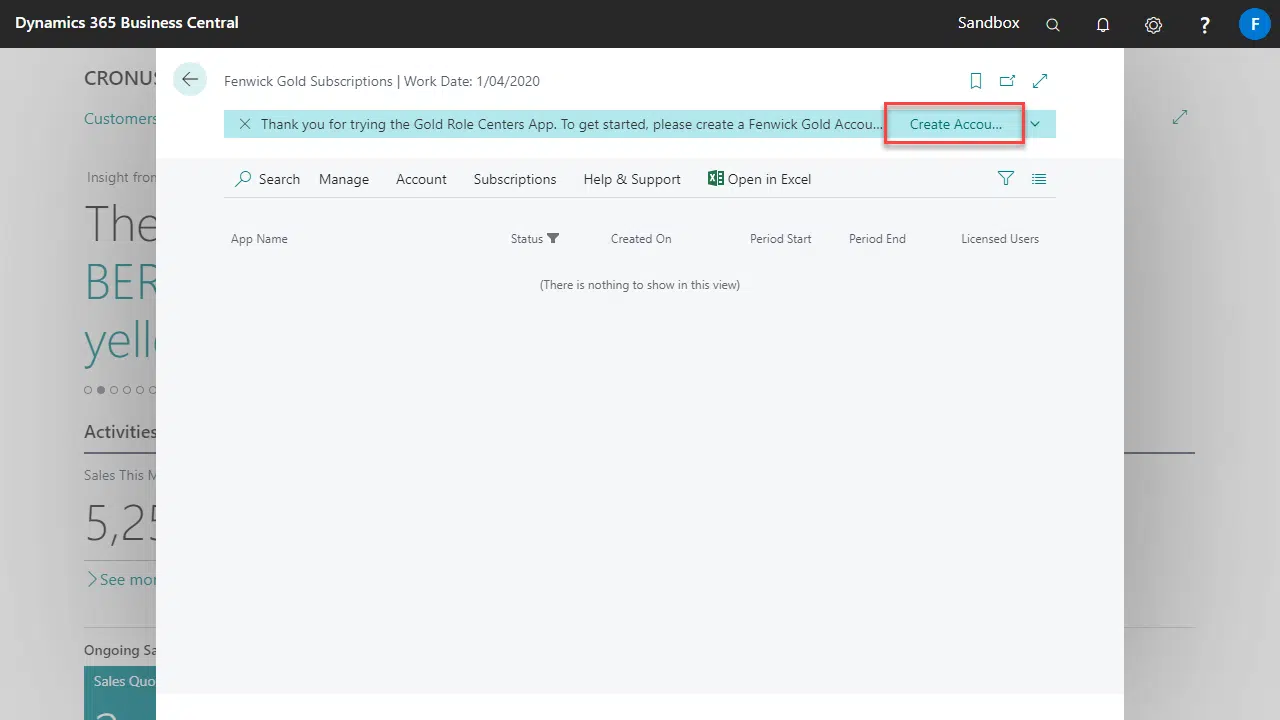Click Open in Excel
Screen dimensions: 1280x720
(759, 179)
